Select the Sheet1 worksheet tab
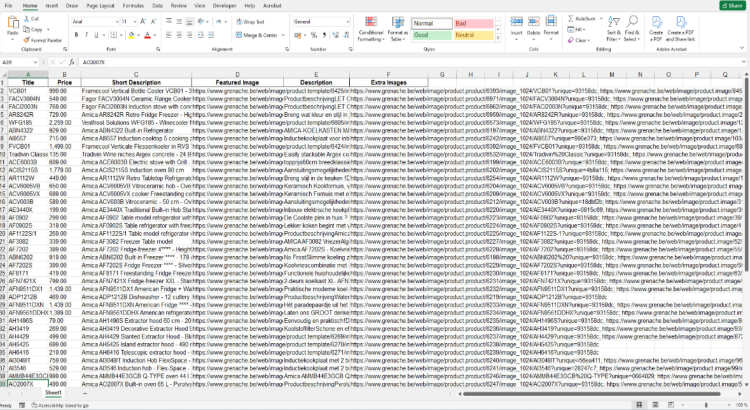 point(53,393)
